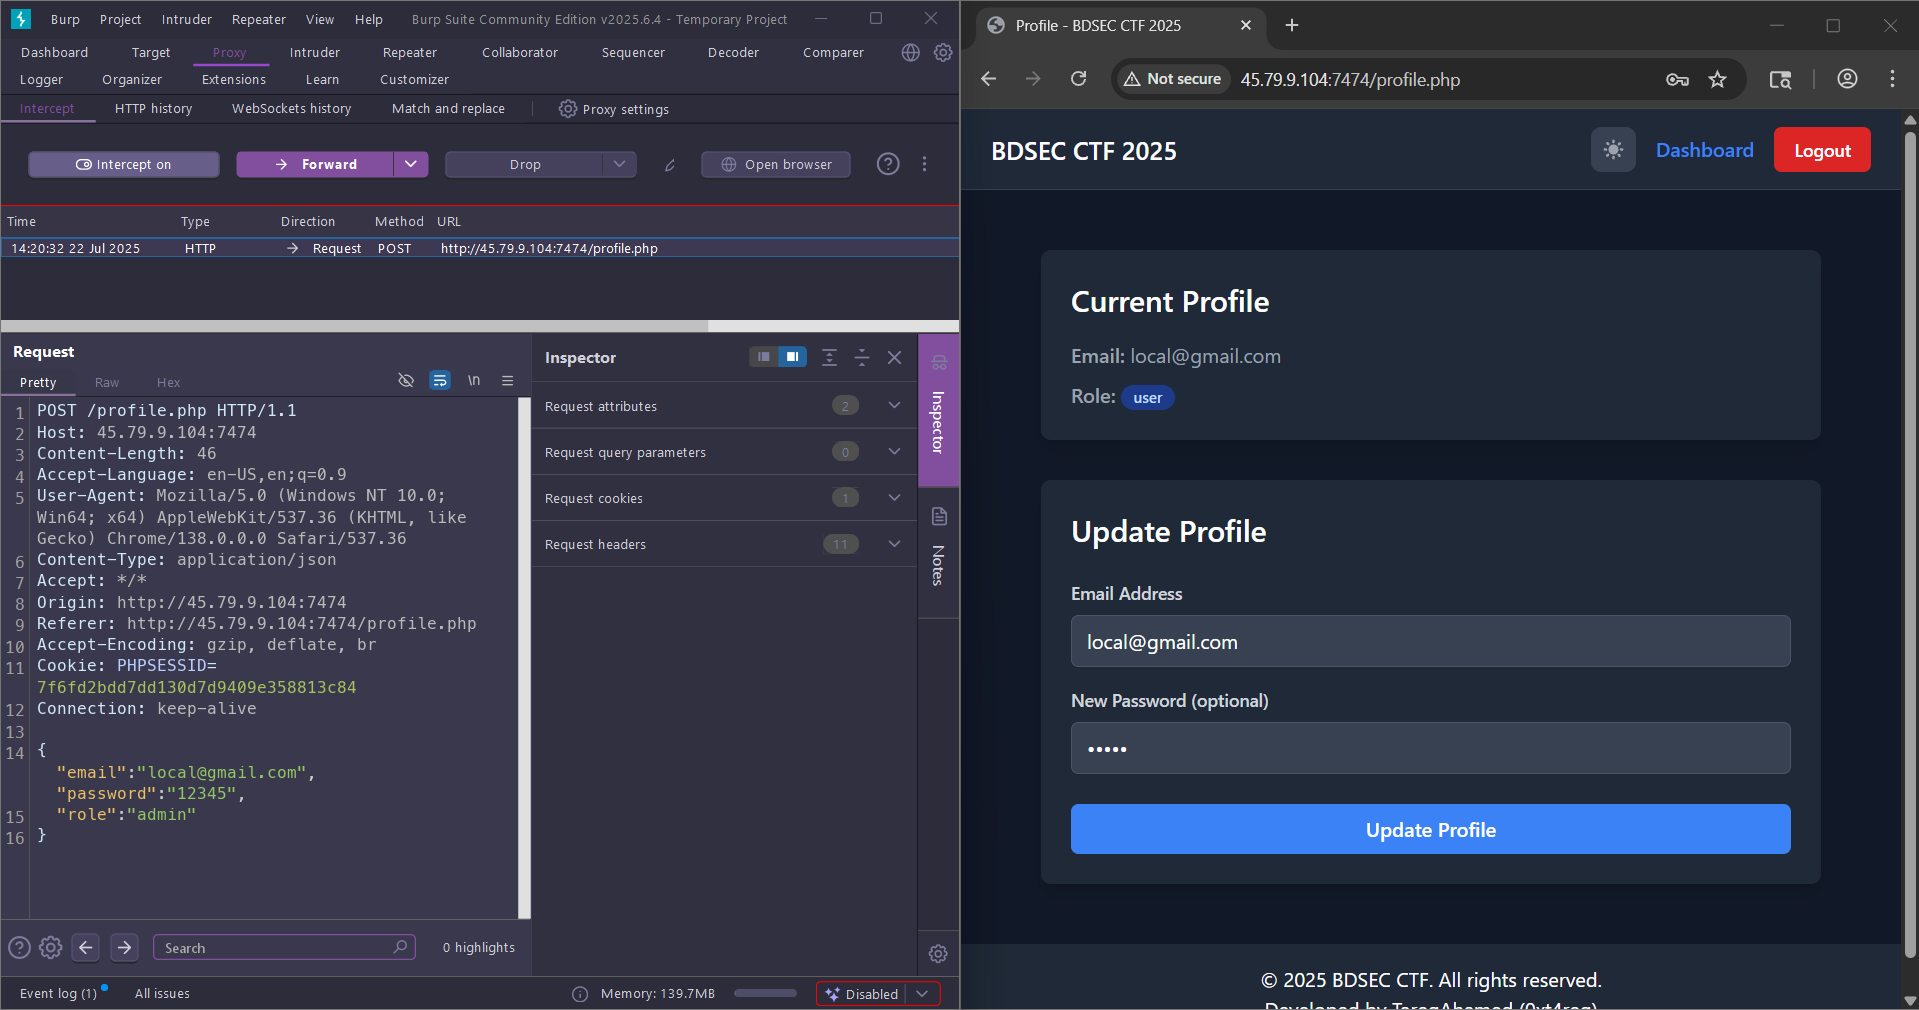Click Inspector collapse all sections icon
Viewport: 1919px width, 1010px height.
click(862, 357)
